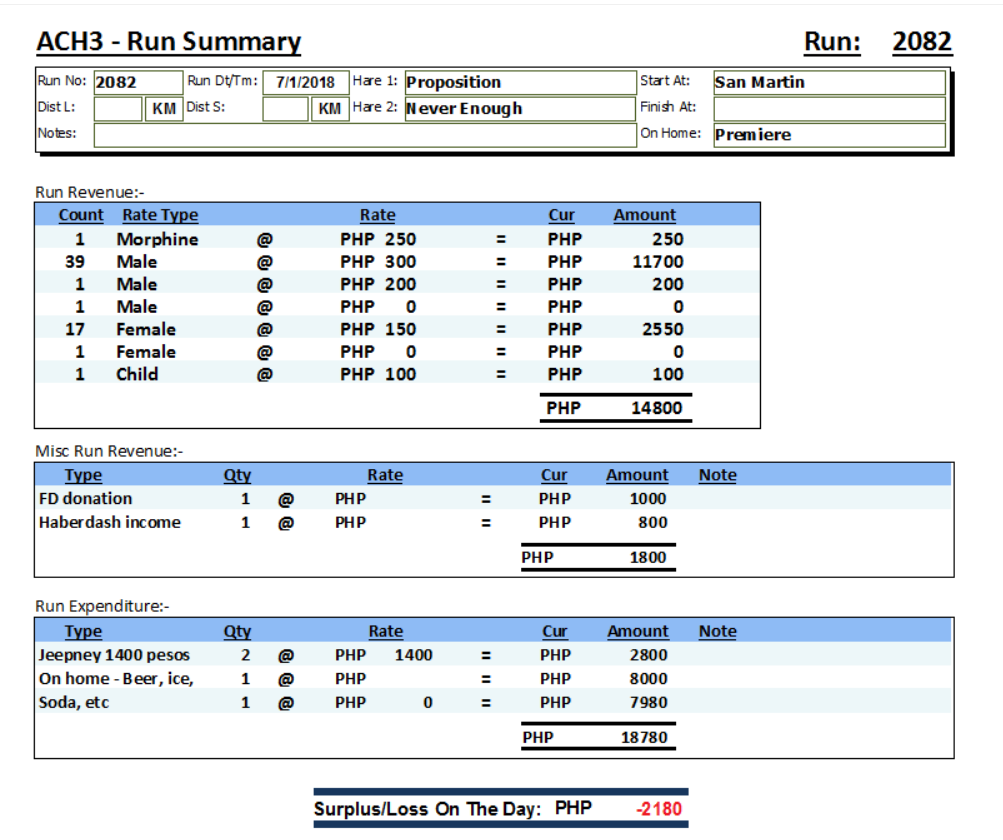Click the Rate Type column header

160,215
